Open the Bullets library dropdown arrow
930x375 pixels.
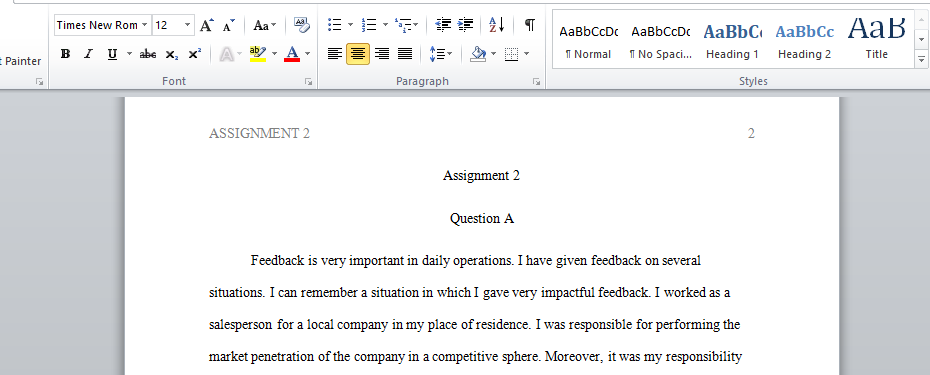point(350,25)
